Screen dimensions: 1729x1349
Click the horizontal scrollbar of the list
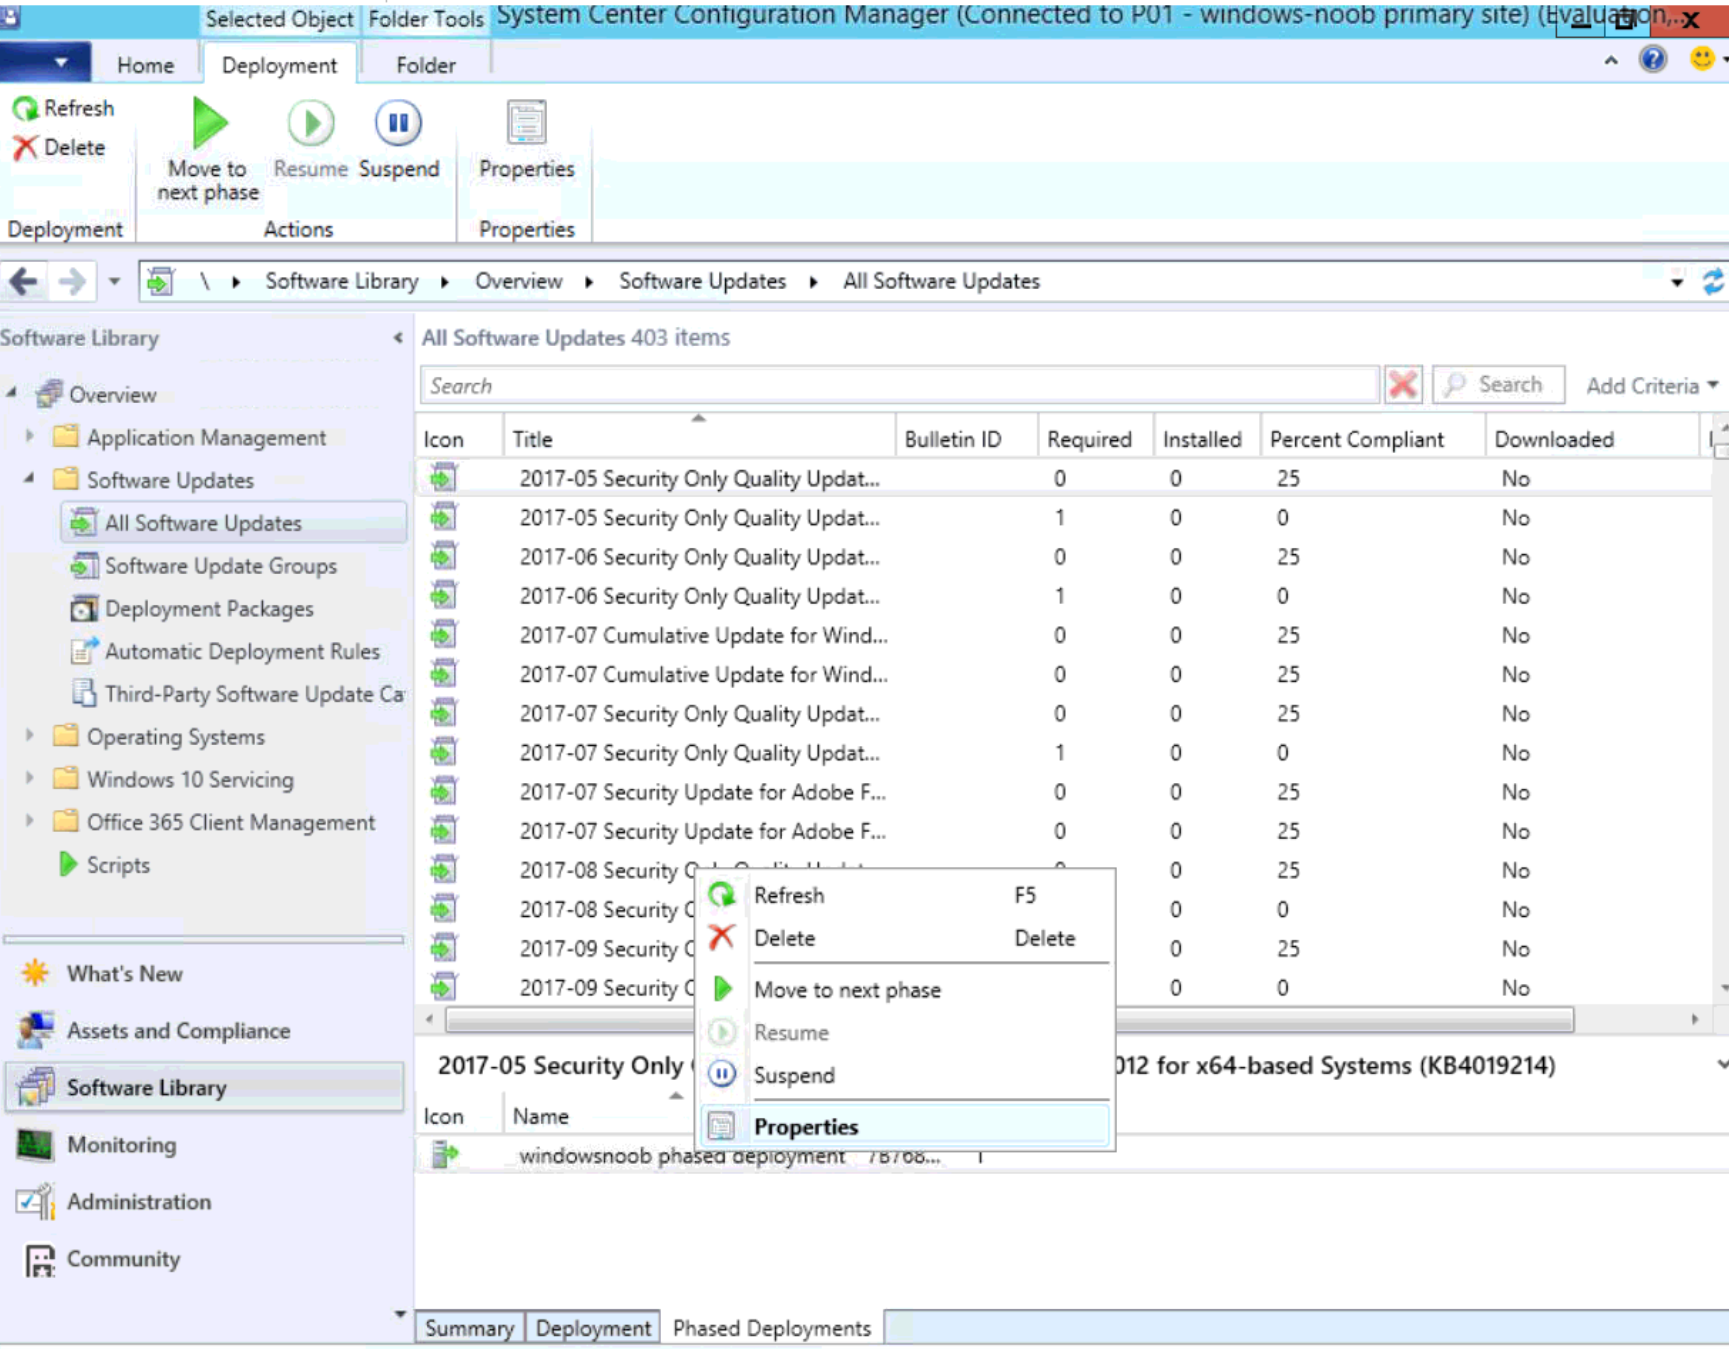pos(1010,1020)
